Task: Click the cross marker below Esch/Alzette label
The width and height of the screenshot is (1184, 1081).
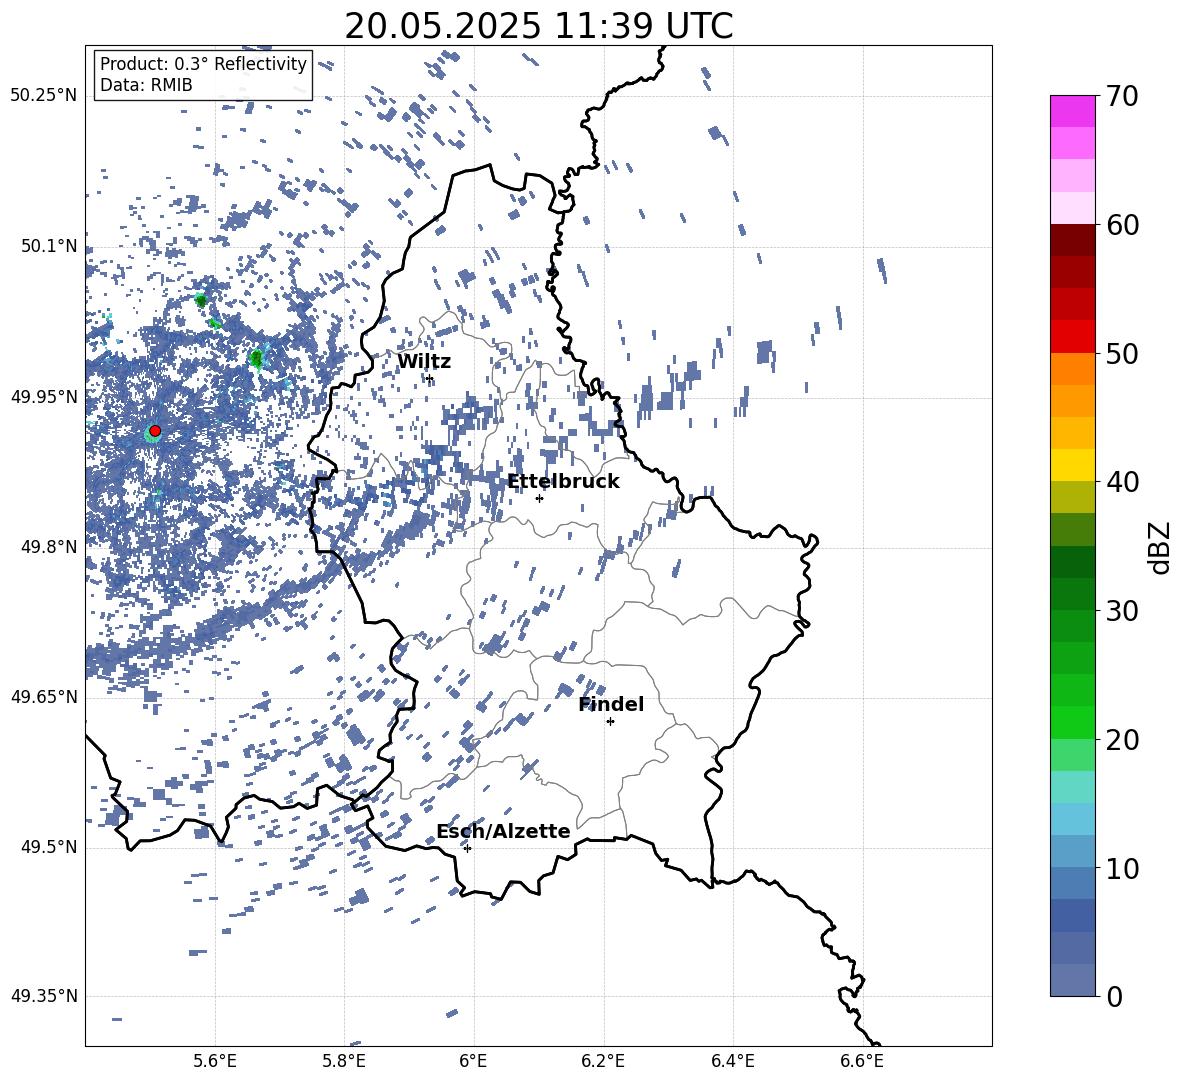Action: [x=467, y=848]
